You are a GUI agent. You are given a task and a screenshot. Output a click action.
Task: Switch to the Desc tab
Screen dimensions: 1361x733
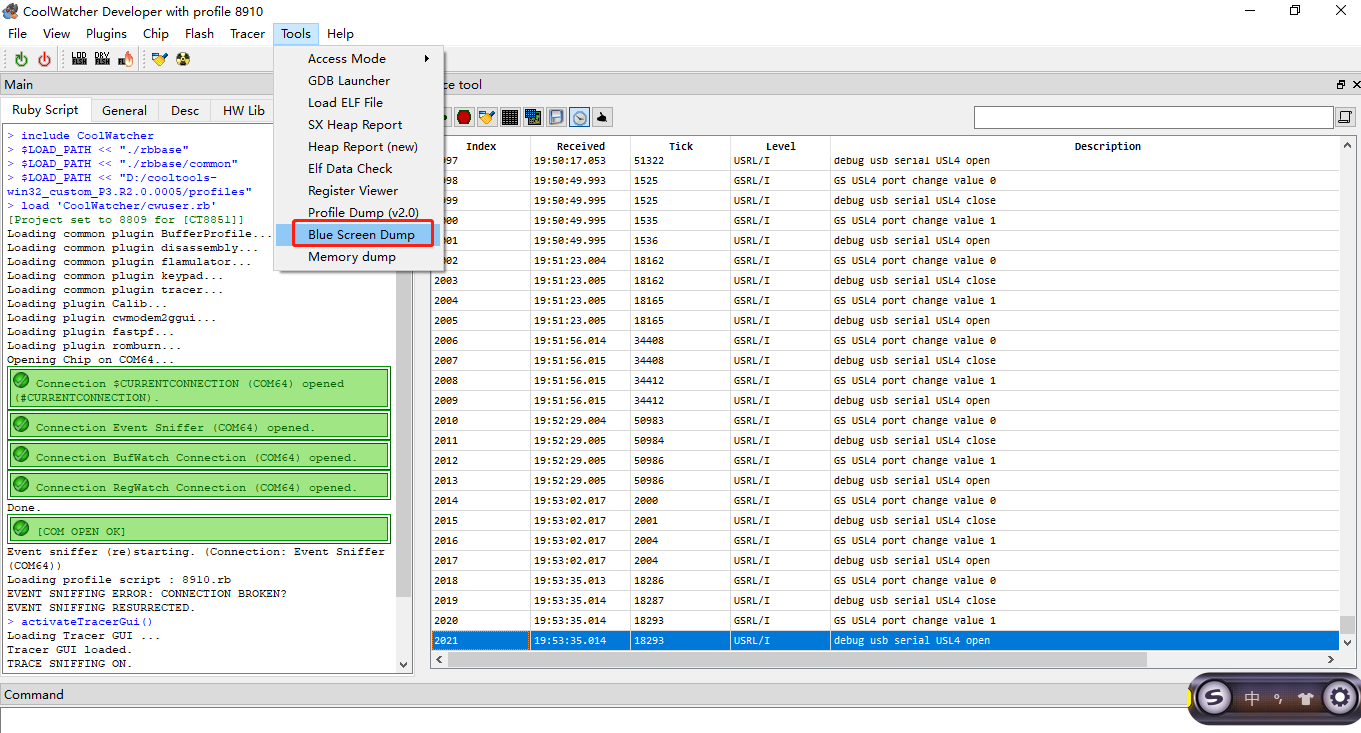(185, 111)
